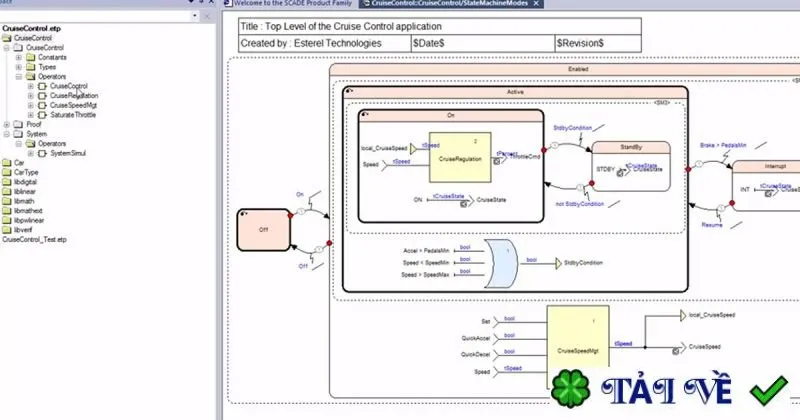Click the libmath library folder icon
800x420 pixels.
click(6, 201)
